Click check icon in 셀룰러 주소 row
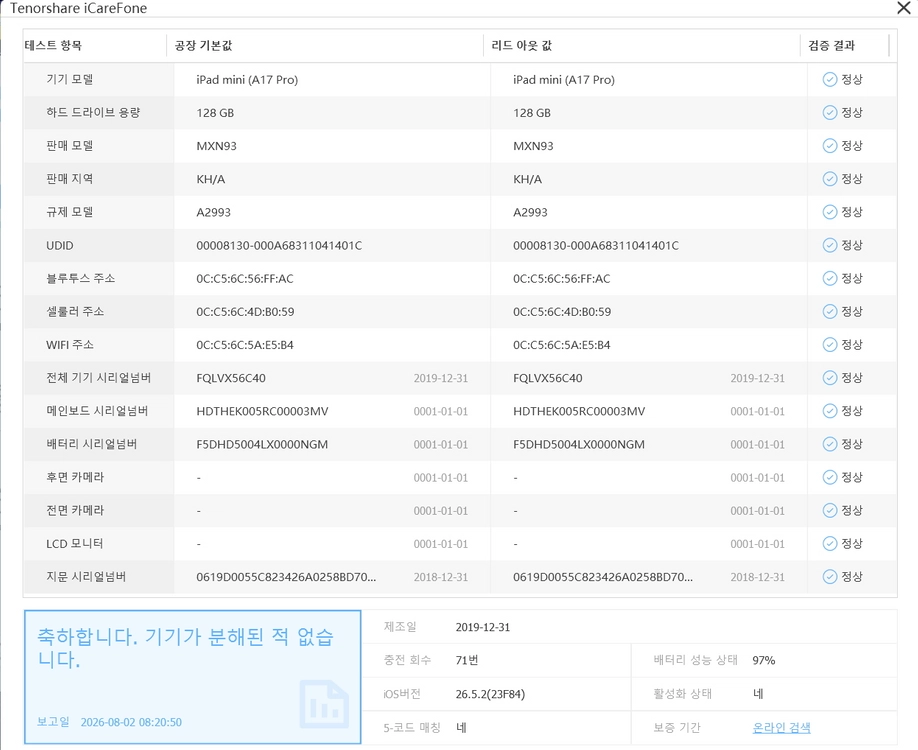This screenshot has width=918, height=750. click(830, 311)
